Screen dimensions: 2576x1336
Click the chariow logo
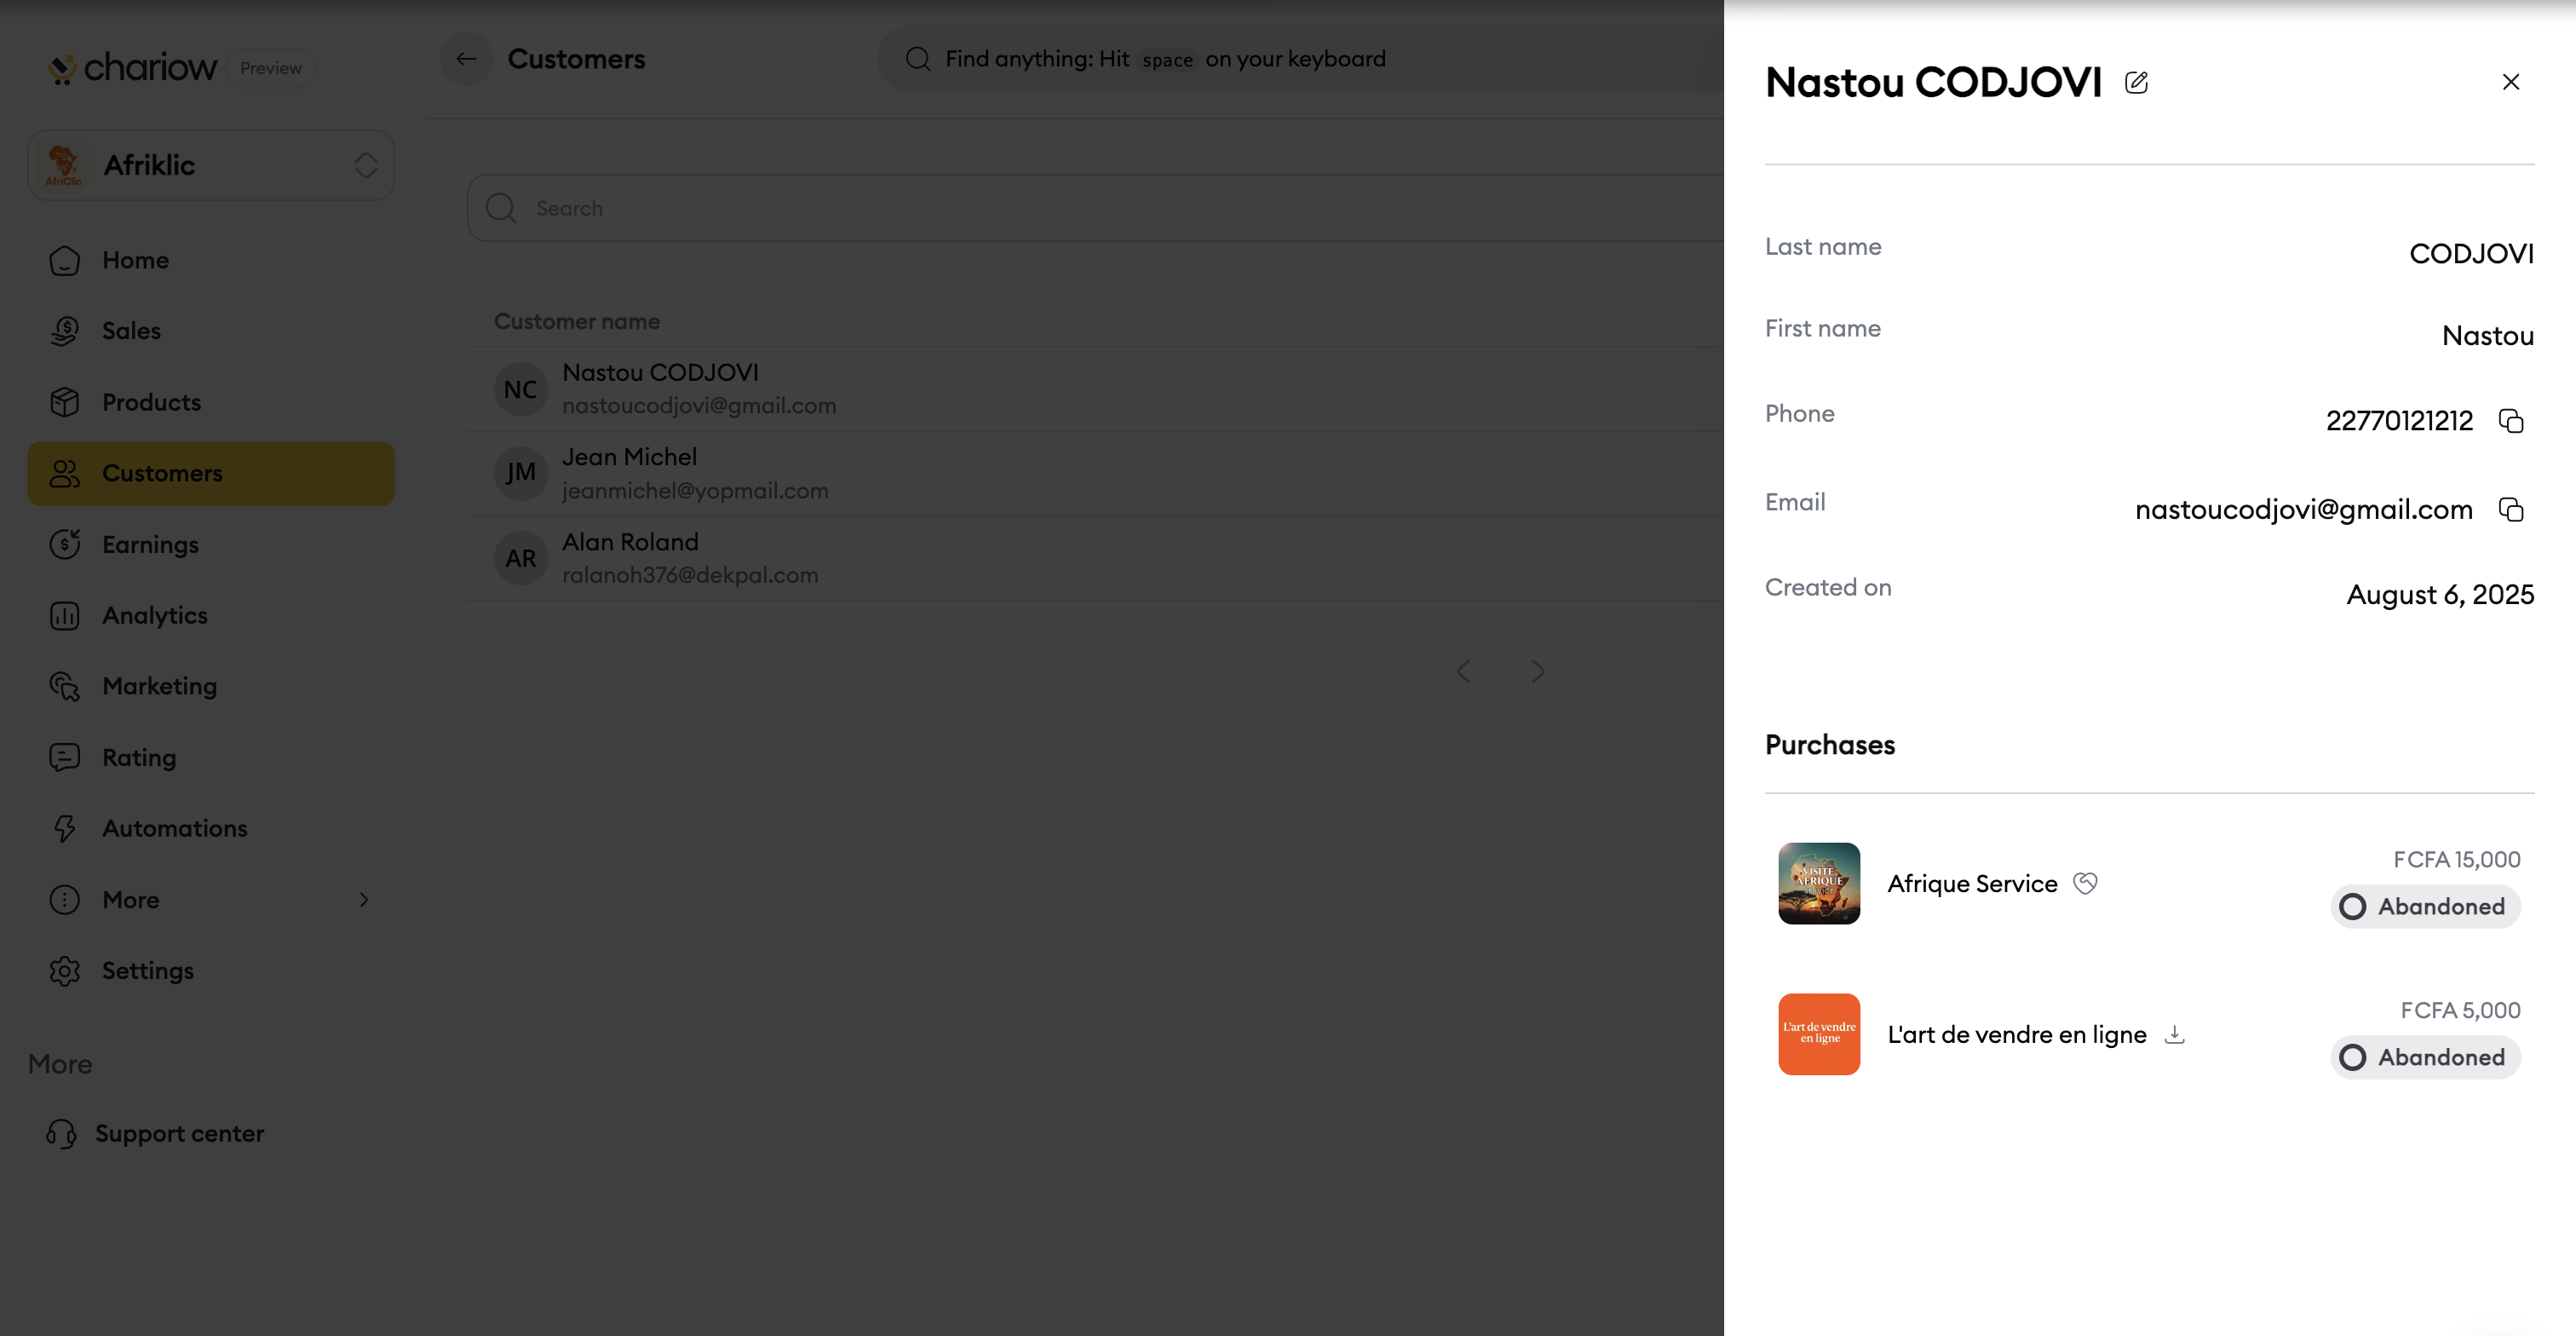coord(132,67)
